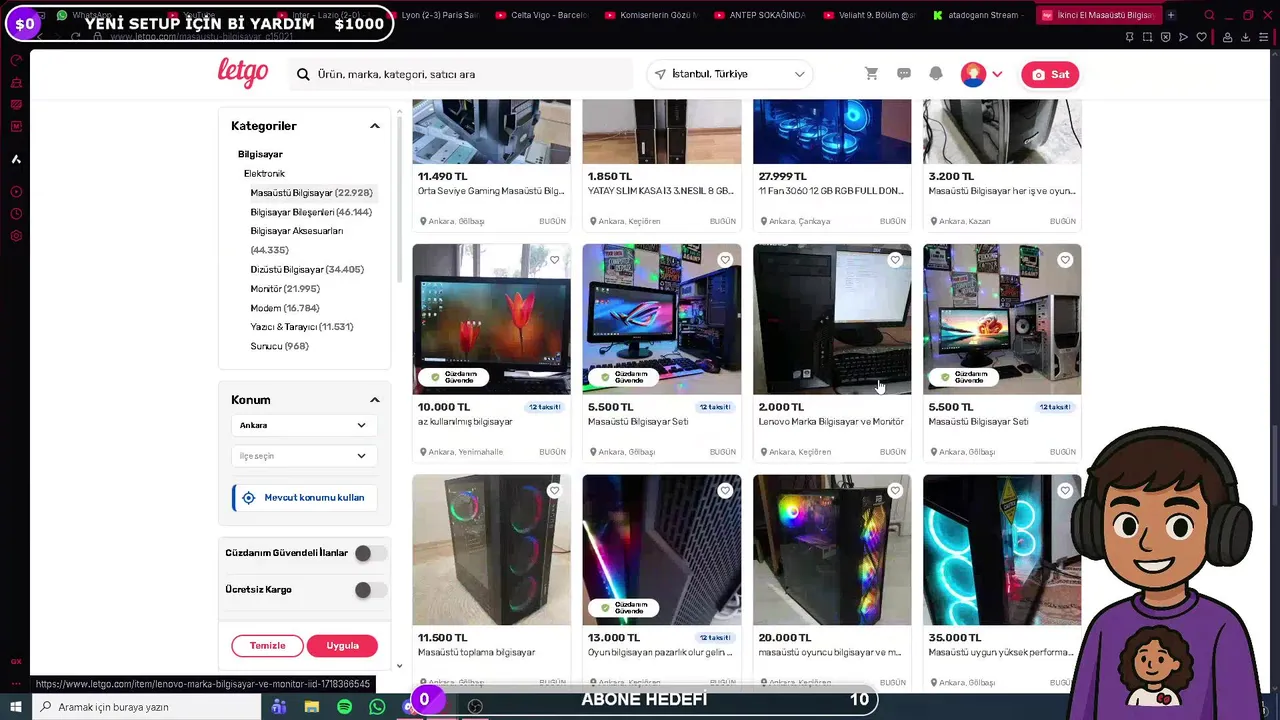Viewport: 1280px width, 720px height.
Task: Open Lenovo Marka Bilgisayar ve Monitör thumbnail
Action: [x=832, y=319]
